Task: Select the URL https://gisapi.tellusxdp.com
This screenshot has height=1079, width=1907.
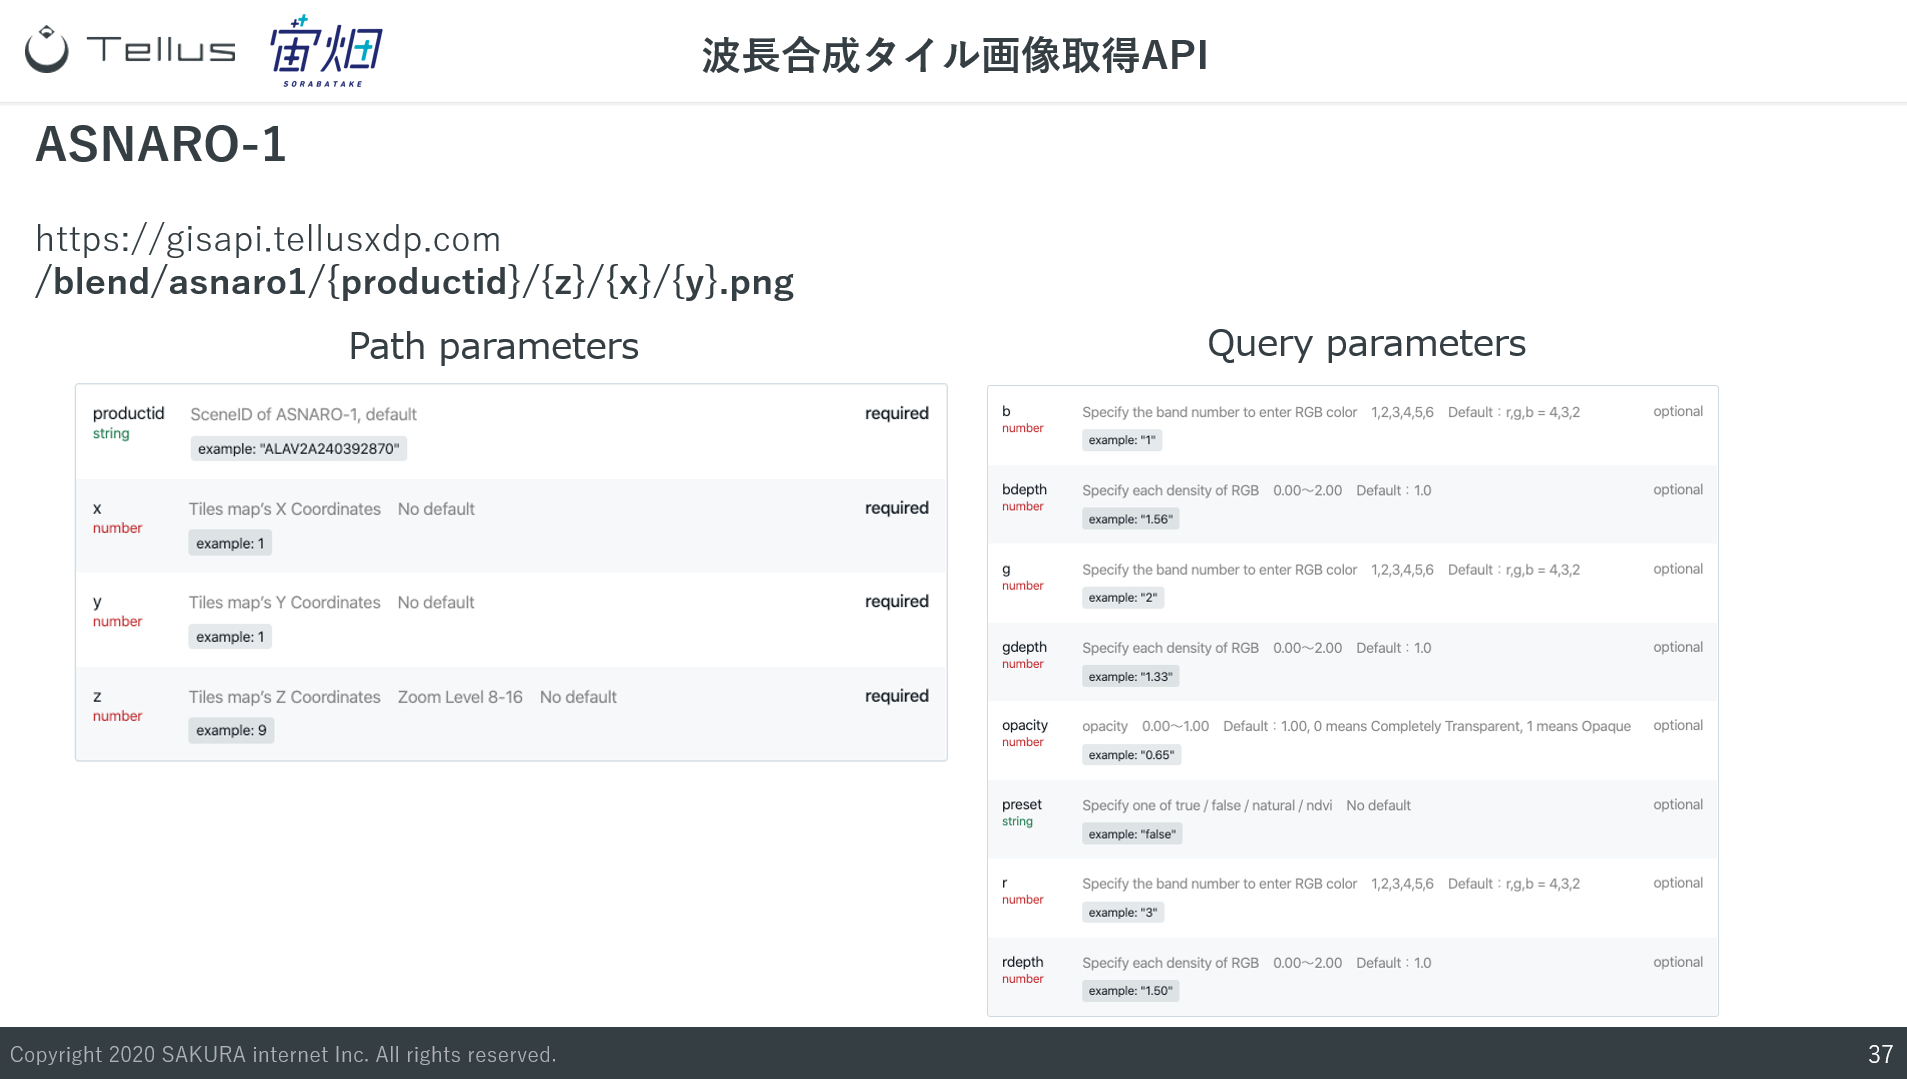Action: pos(268,239)
